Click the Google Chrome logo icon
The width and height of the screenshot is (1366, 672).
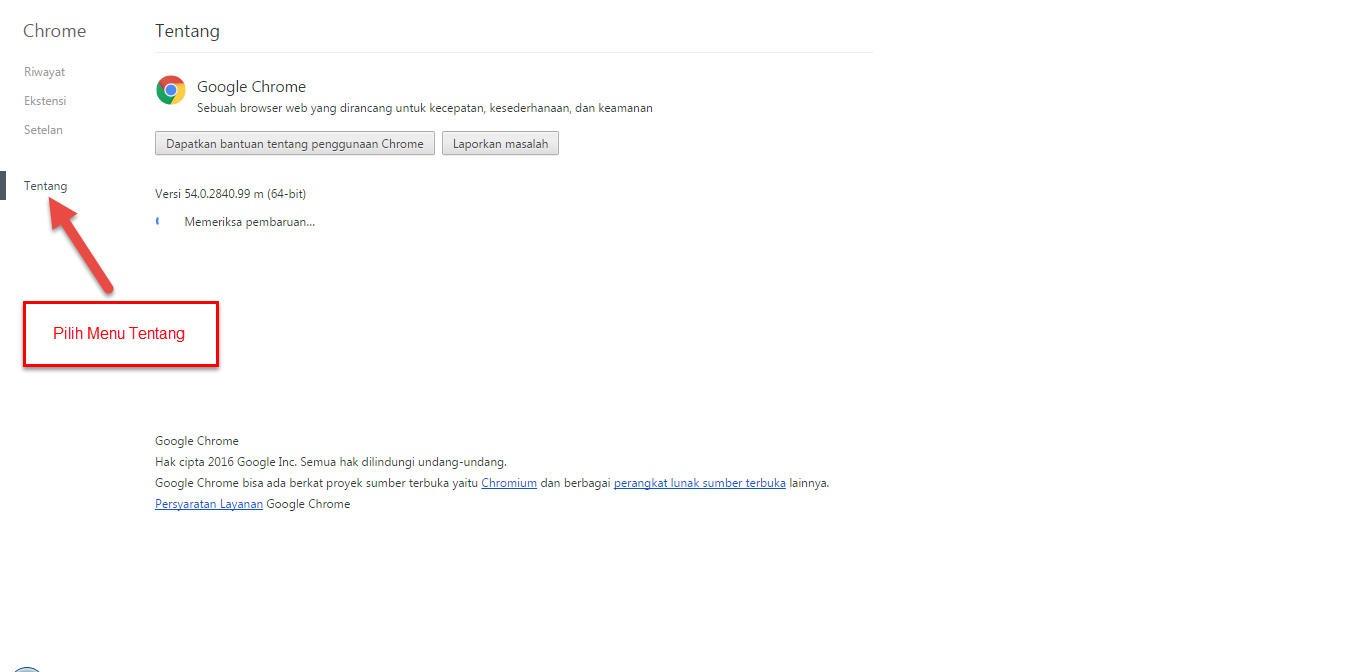tap(170, 90)
